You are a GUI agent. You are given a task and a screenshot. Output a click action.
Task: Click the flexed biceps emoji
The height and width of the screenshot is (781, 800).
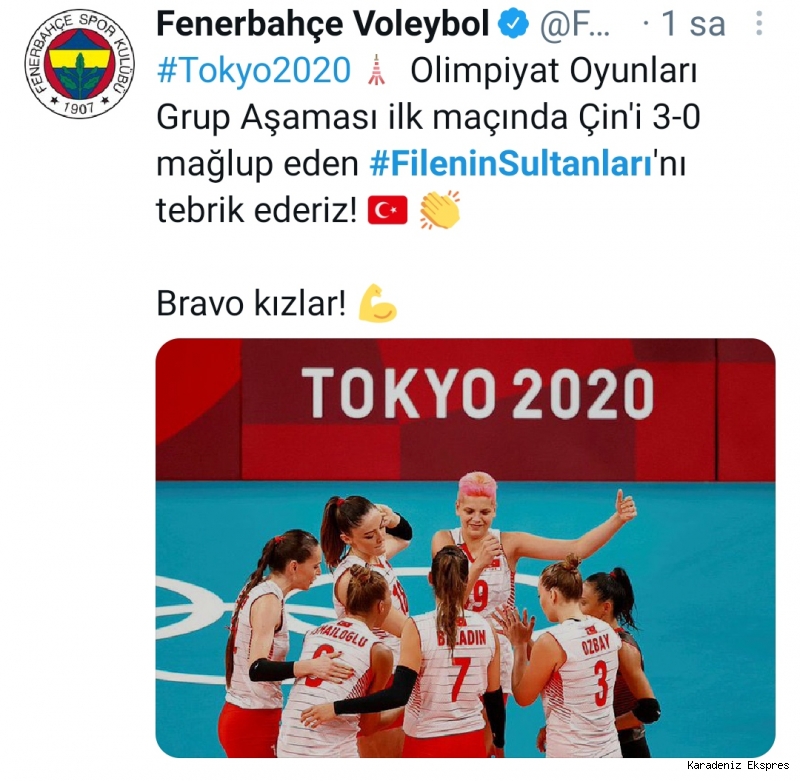point(377,303)
